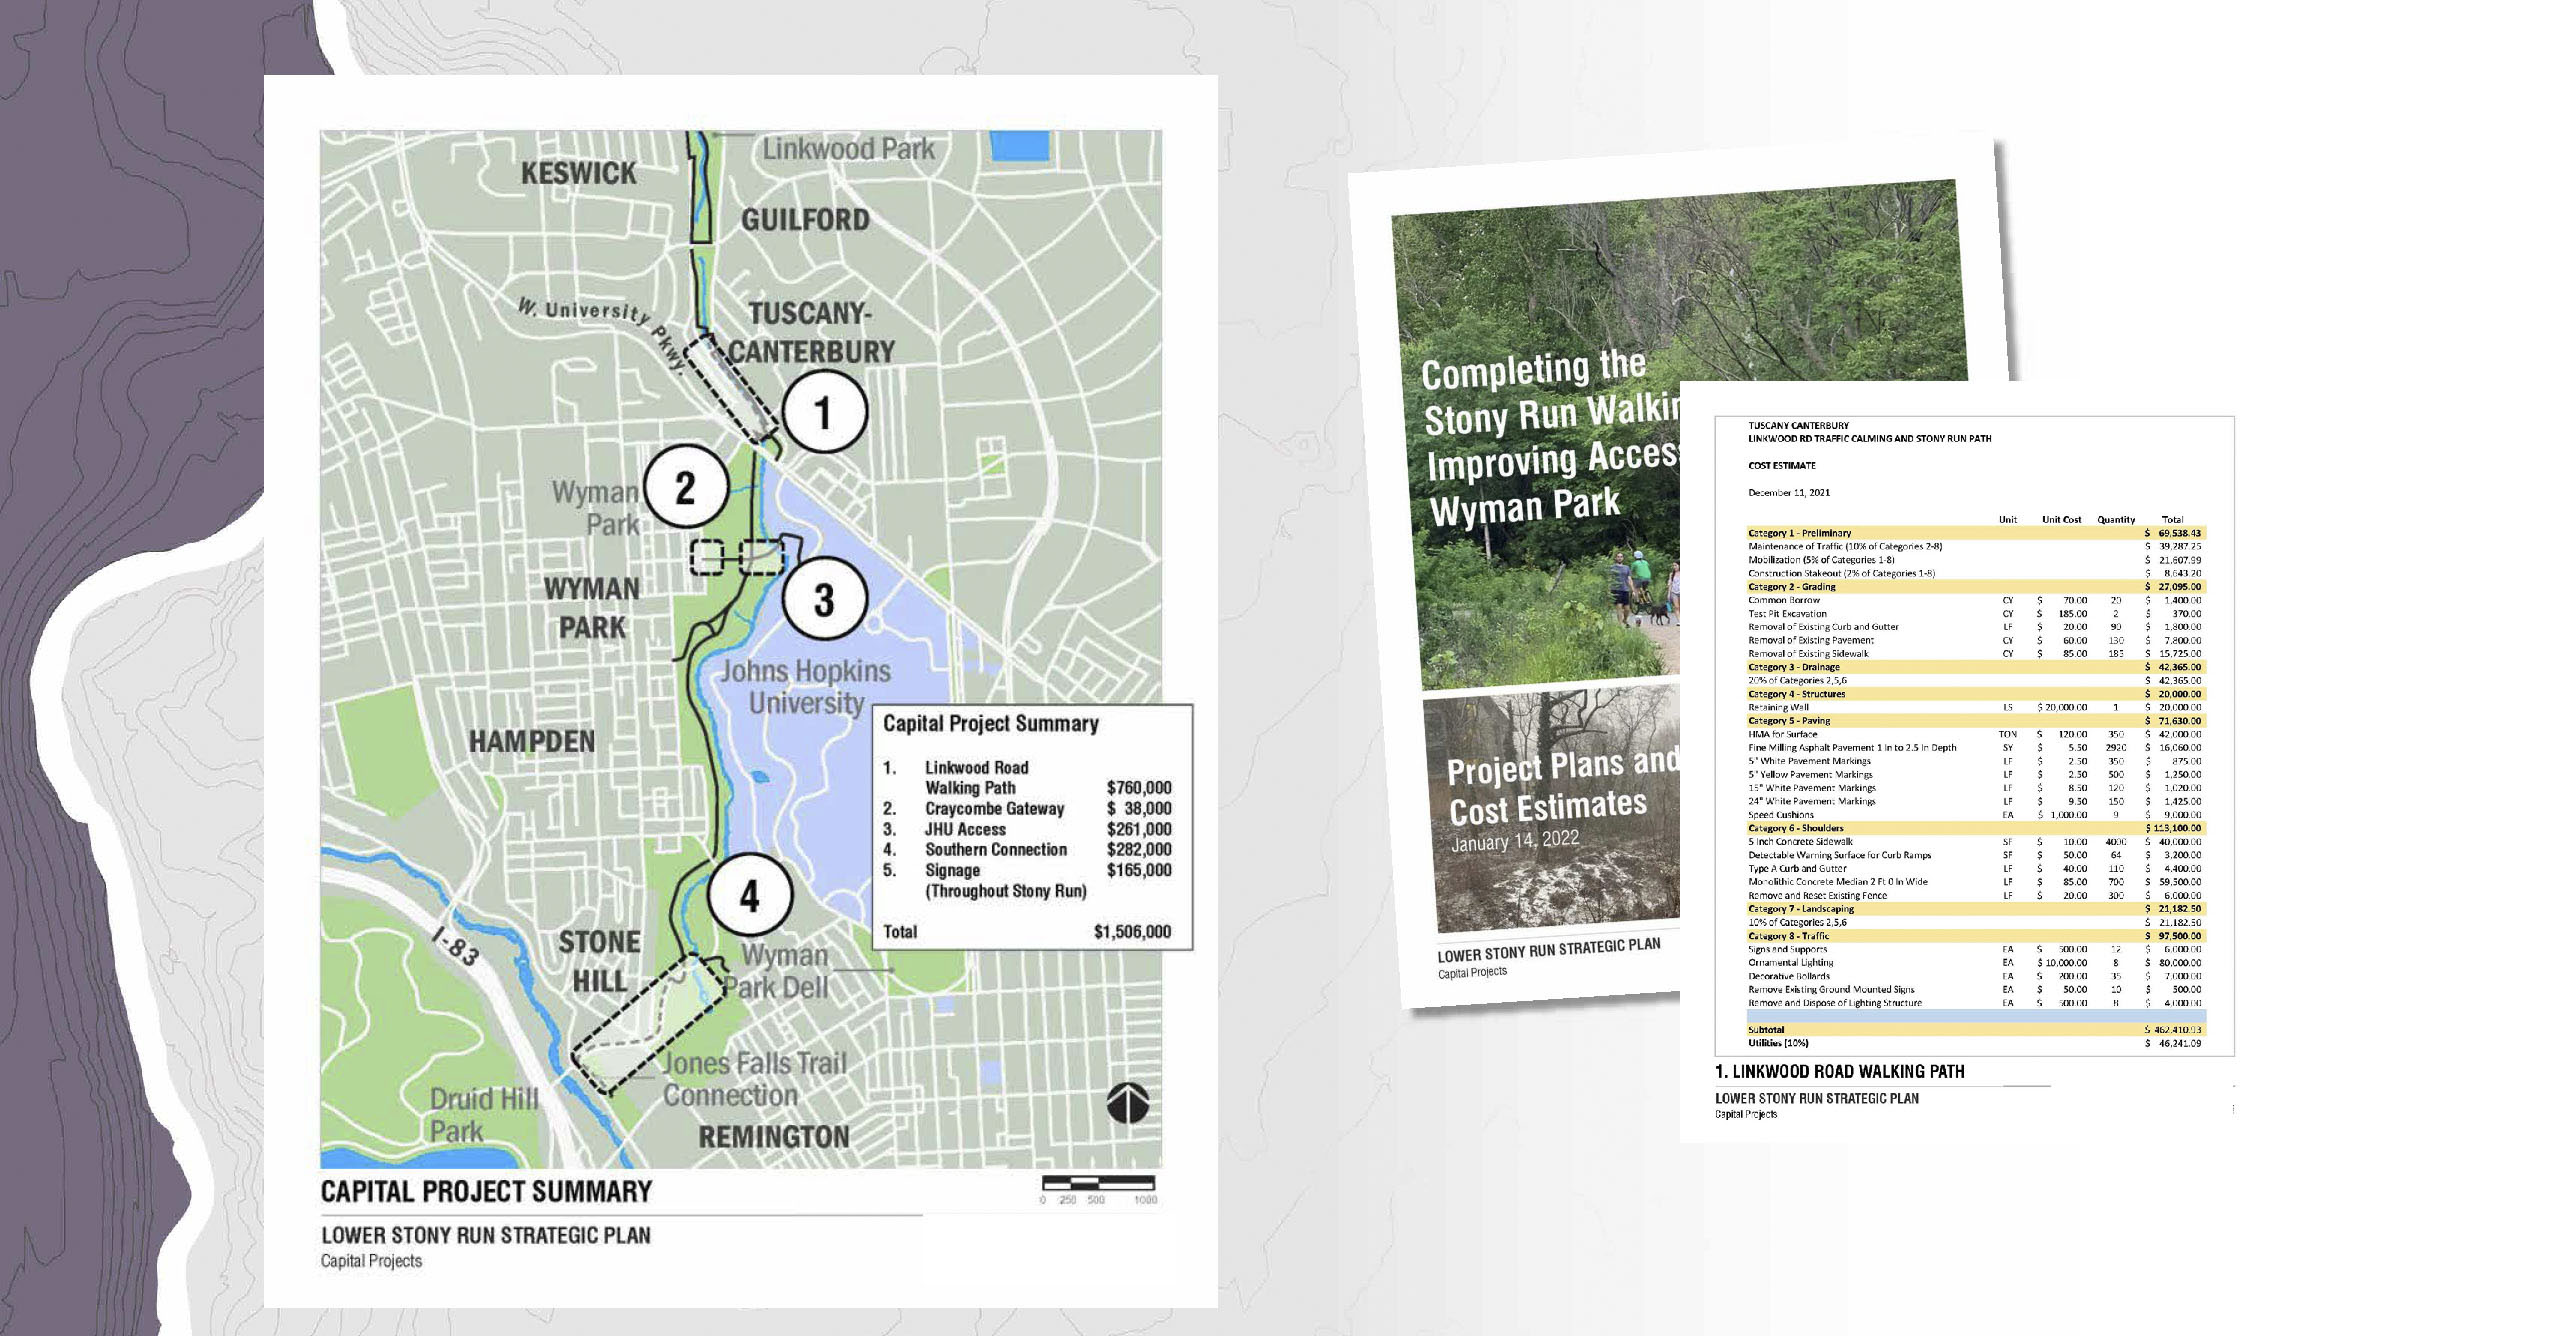Click the number 2 project marker on the map
Viewport: 2550px width, 1336px height.
[x=685, y=488]
